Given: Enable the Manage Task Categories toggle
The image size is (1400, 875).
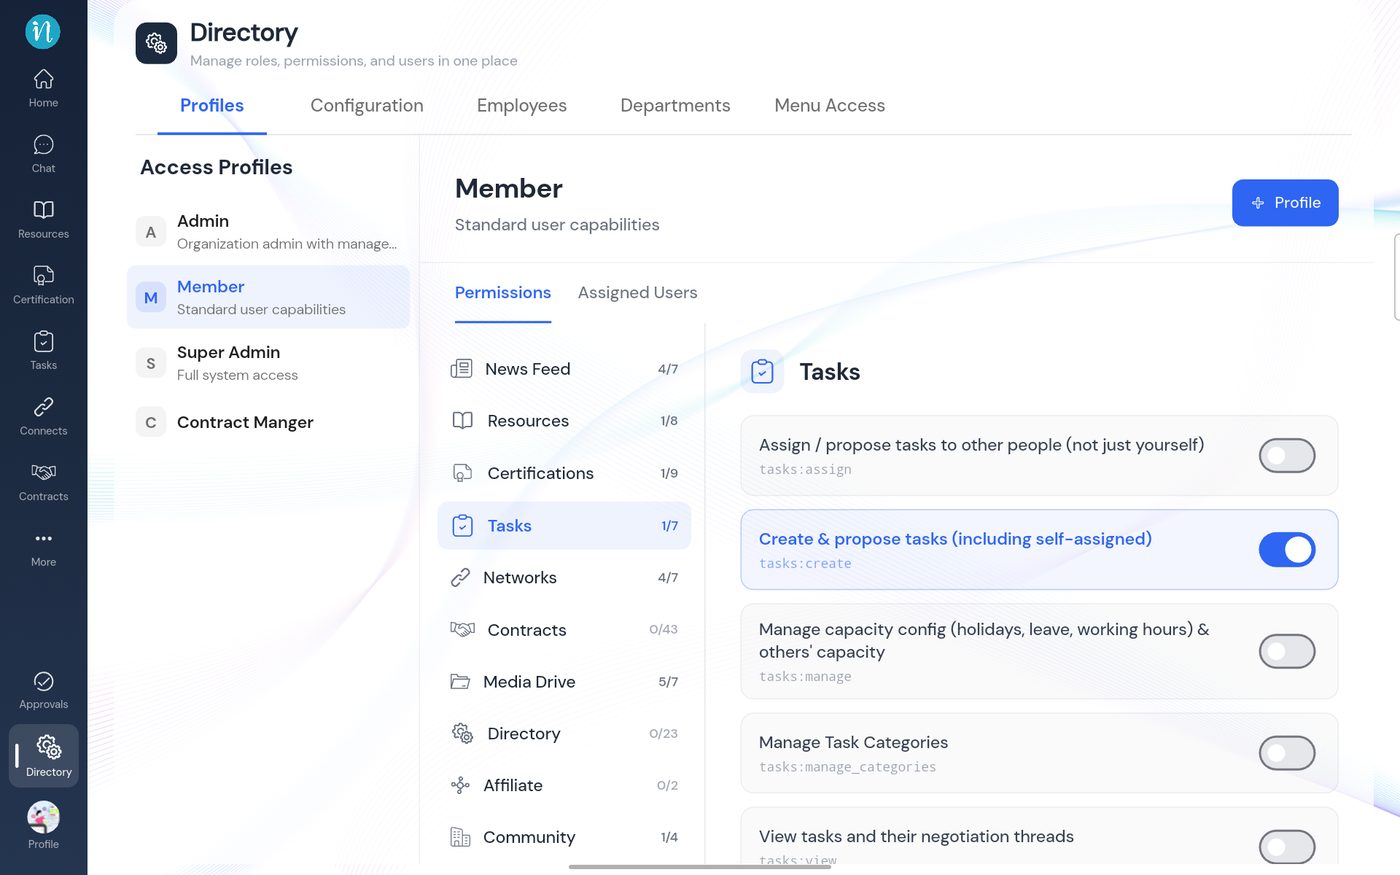Looking at the screenshot, I should (1287, 754).
